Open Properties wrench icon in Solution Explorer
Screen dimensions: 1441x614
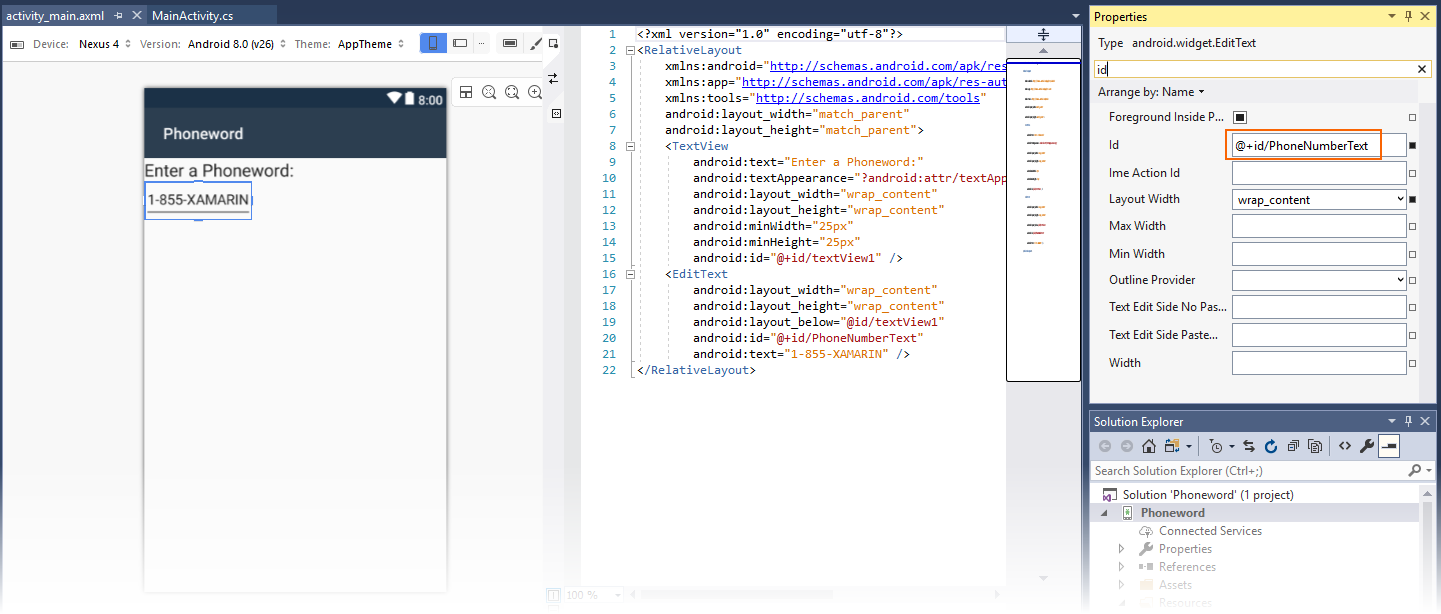point(1366,446)
